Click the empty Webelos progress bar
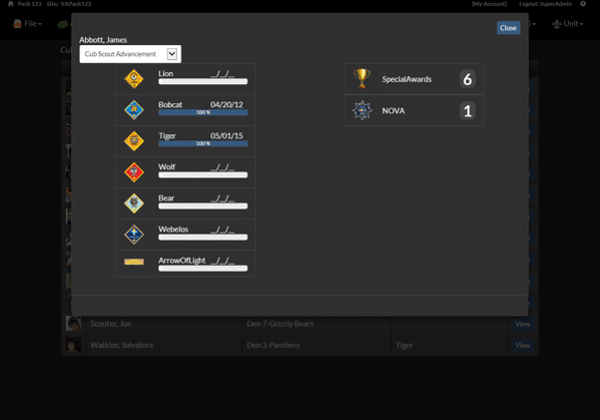This screenshot has height=420, width=600. [203, 237]
